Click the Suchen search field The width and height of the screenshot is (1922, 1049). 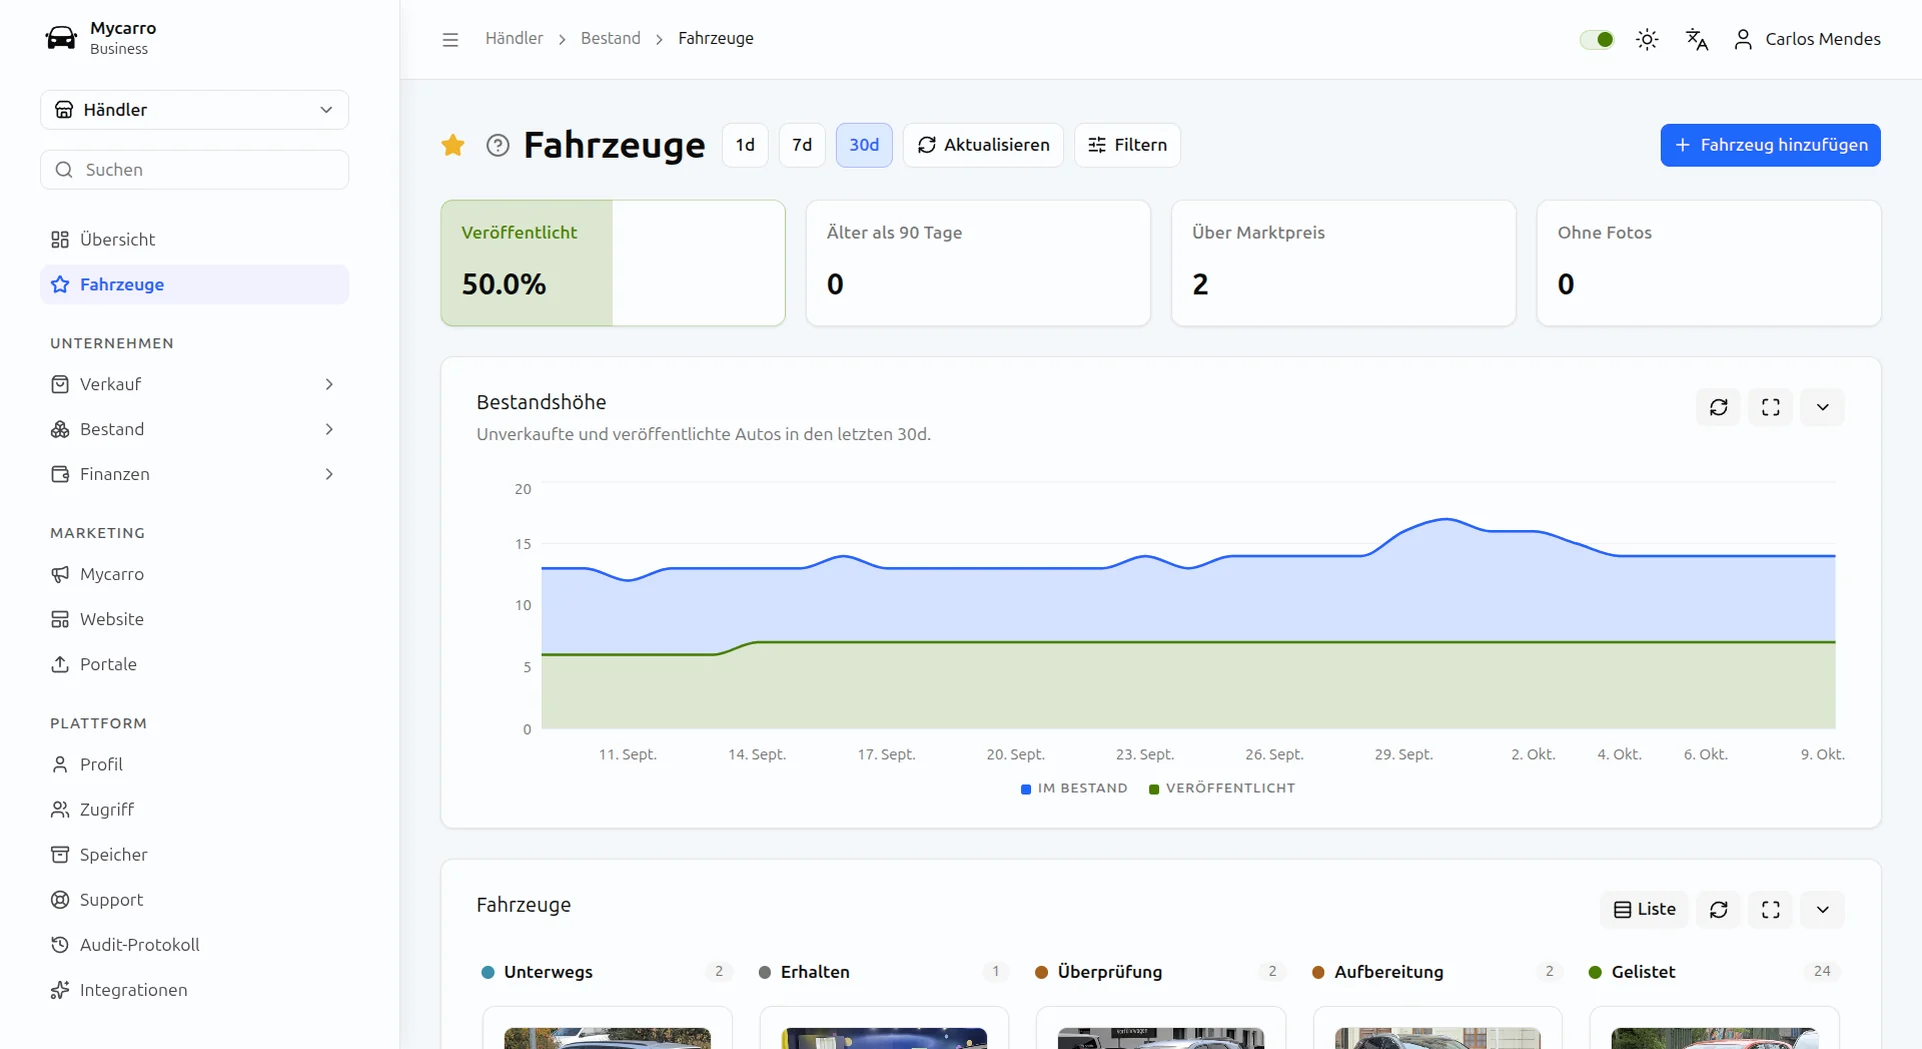[194, 170]
